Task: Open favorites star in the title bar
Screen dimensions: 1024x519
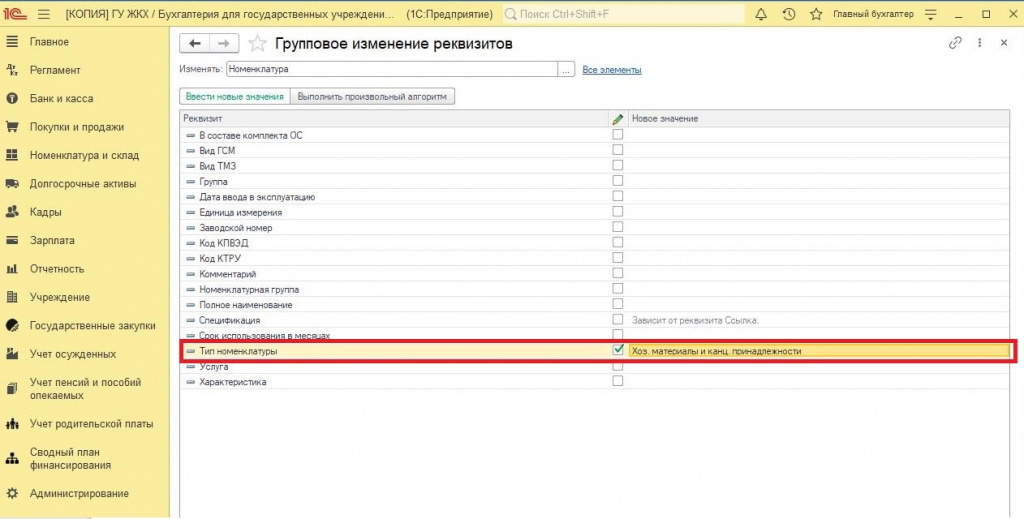Action: (x=816, y=14)
